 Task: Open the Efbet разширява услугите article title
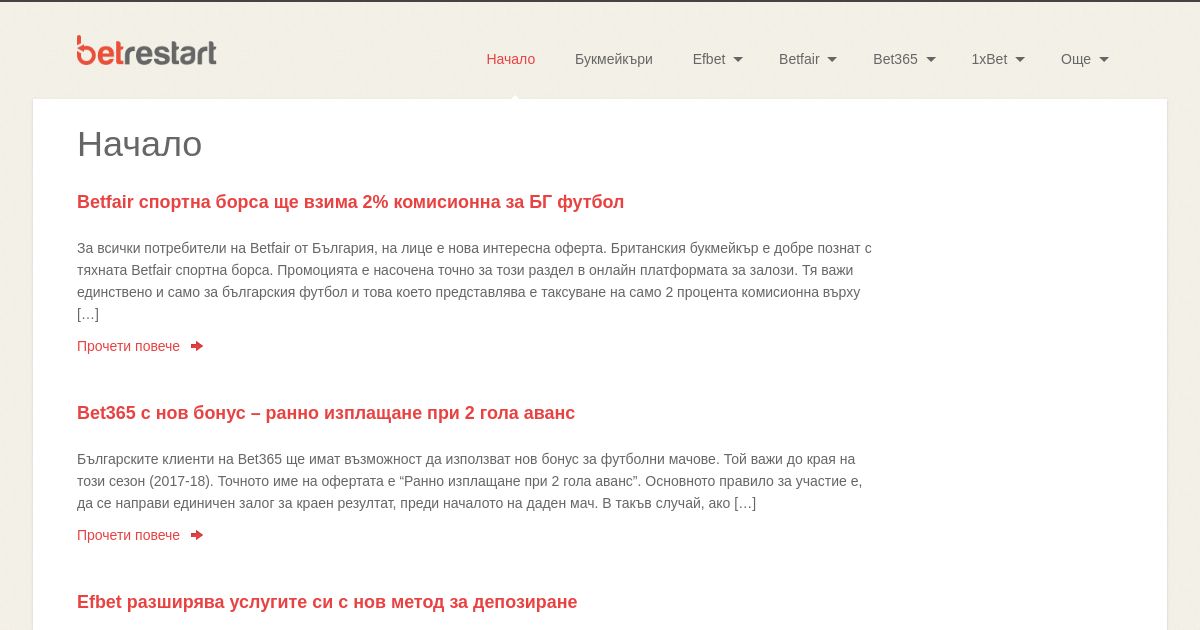327,602
